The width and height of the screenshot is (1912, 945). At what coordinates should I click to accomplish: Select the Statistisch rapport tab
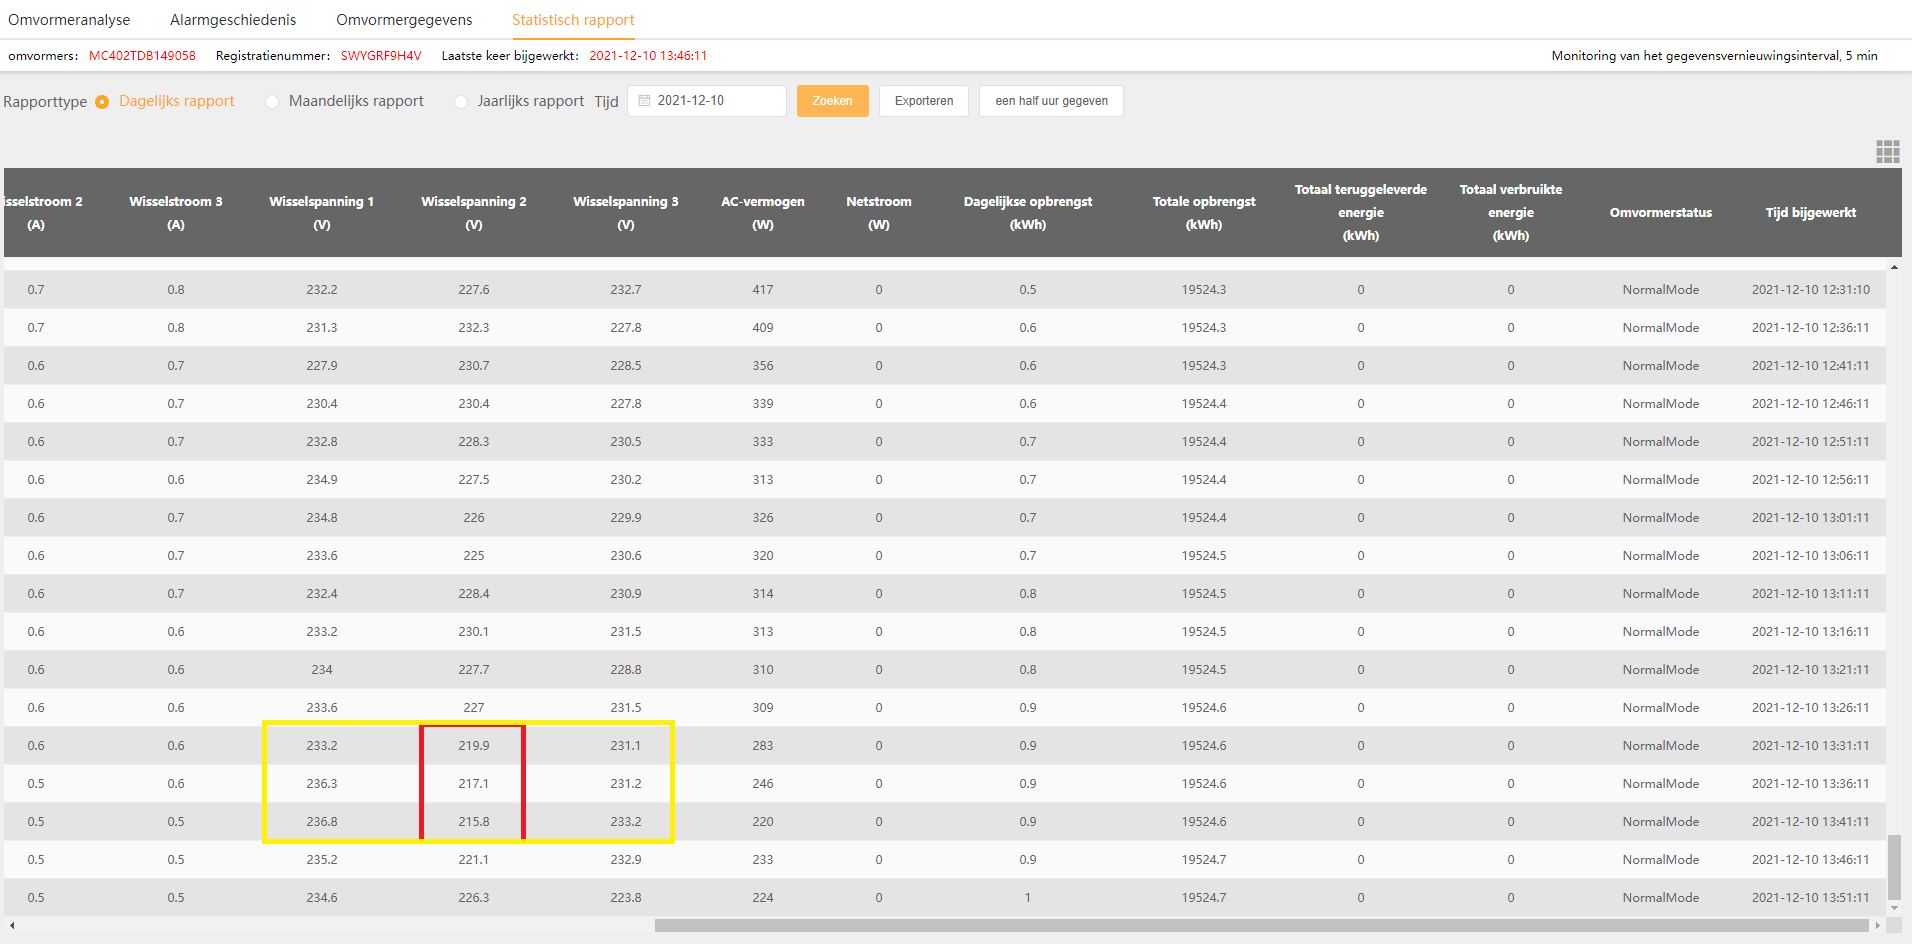coord(573,20)
